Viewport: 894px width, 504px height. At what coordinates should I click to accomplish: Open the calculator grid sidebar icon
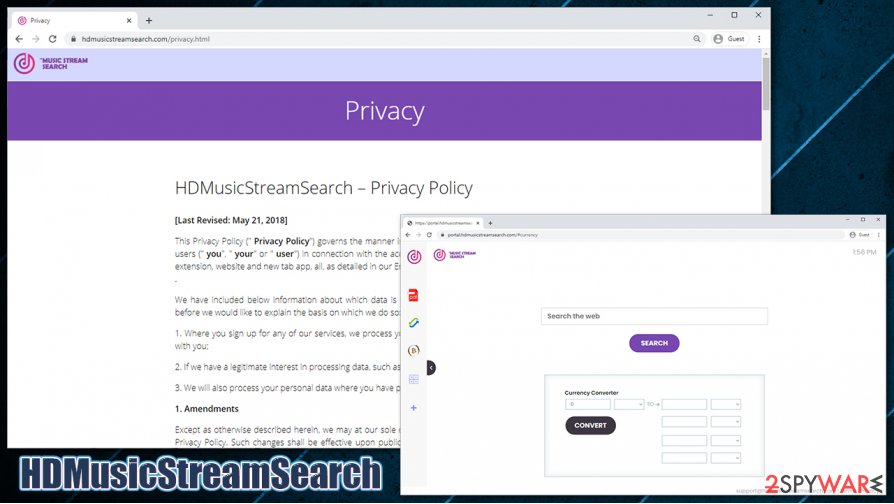(413, 379)
